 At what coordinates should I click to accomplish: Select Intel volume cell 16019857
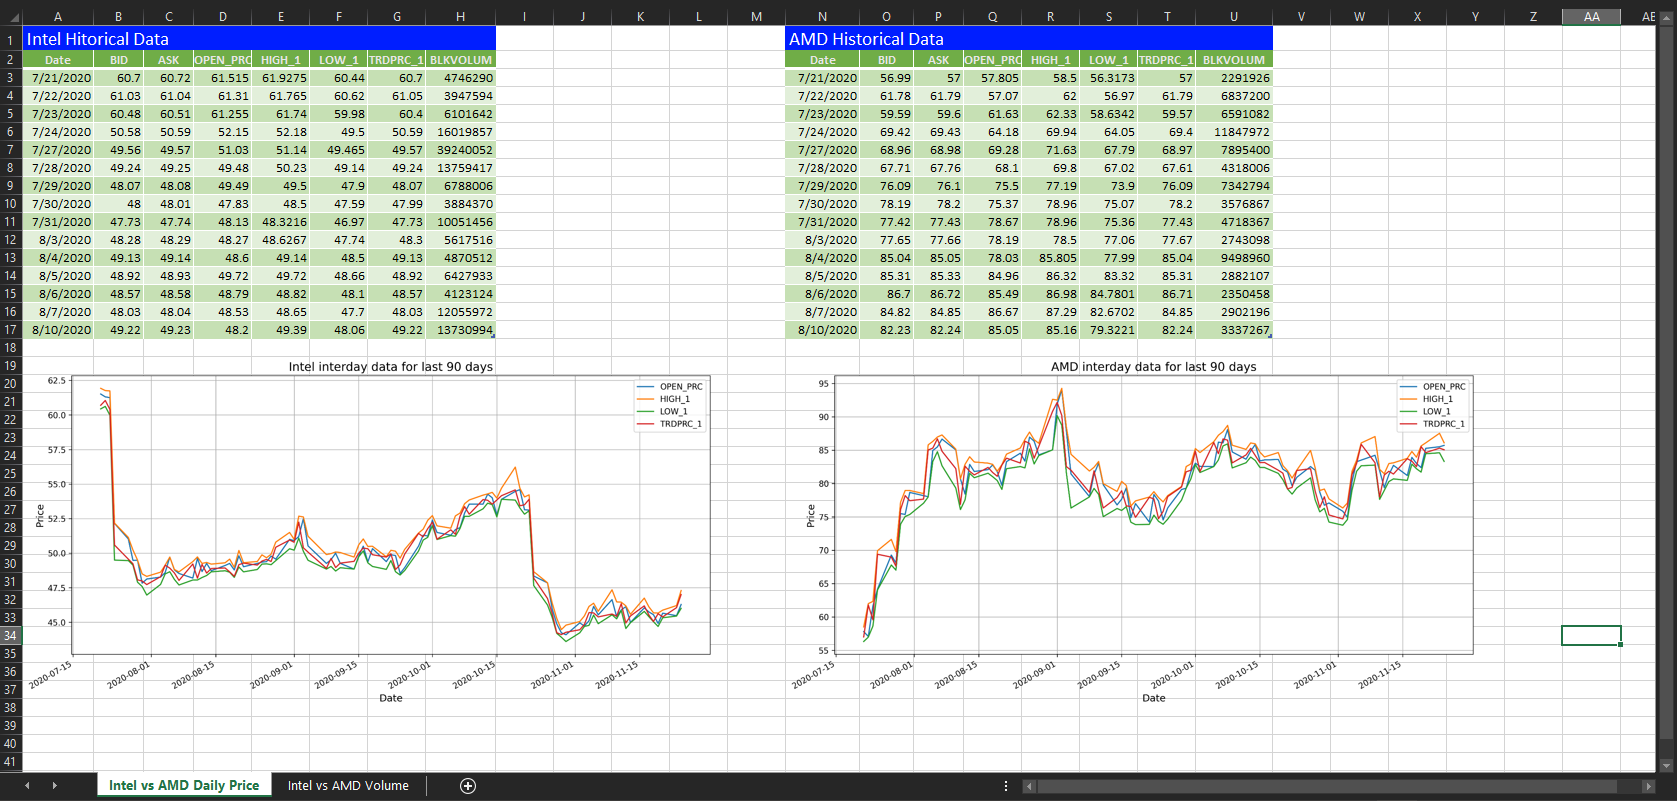(460, 132)
